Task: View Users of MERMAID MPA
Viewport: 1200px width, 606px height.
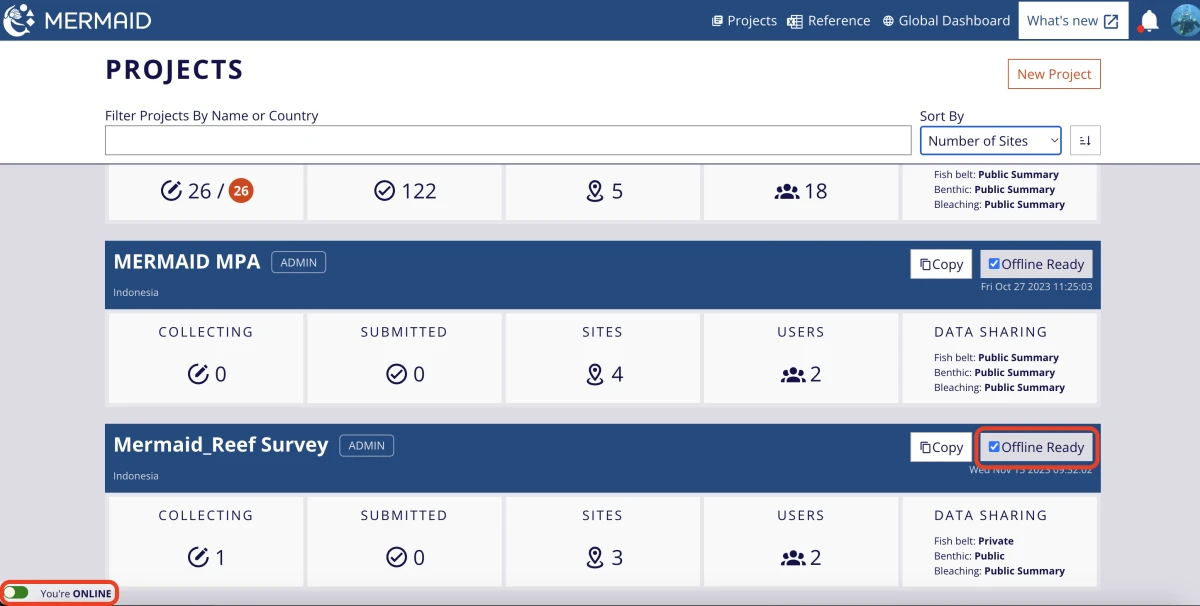Action: tap(800, 357)
